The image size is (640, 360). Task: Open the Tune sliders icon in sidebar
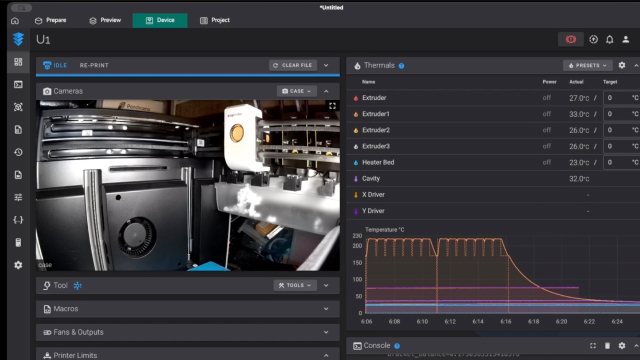[x=18, y=198]
